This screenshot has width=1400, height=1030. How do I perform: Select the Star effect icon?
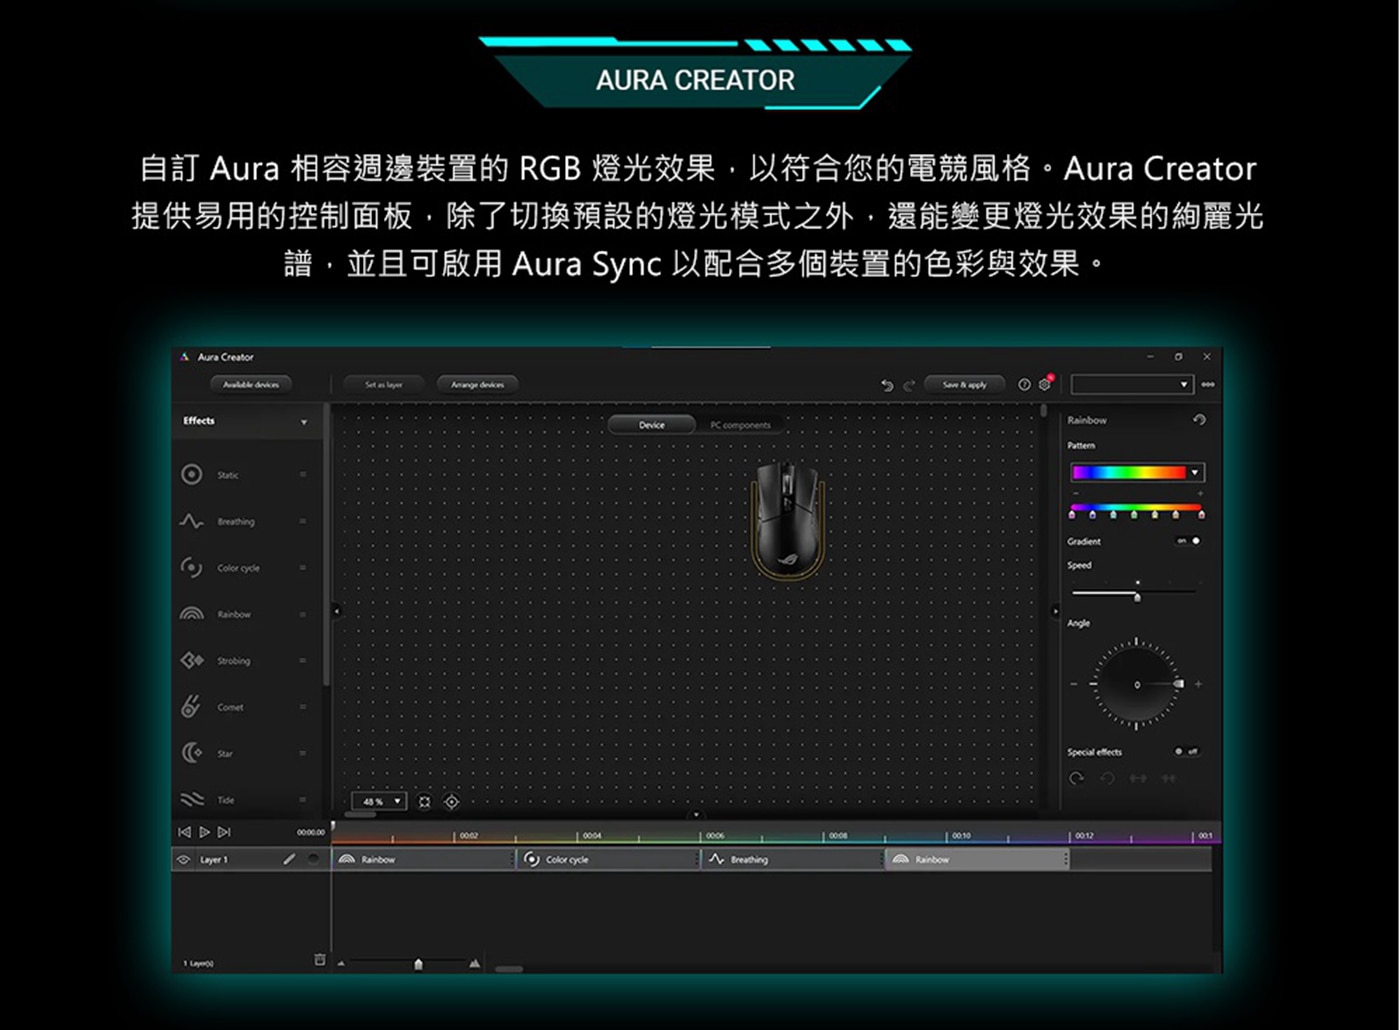192,753
